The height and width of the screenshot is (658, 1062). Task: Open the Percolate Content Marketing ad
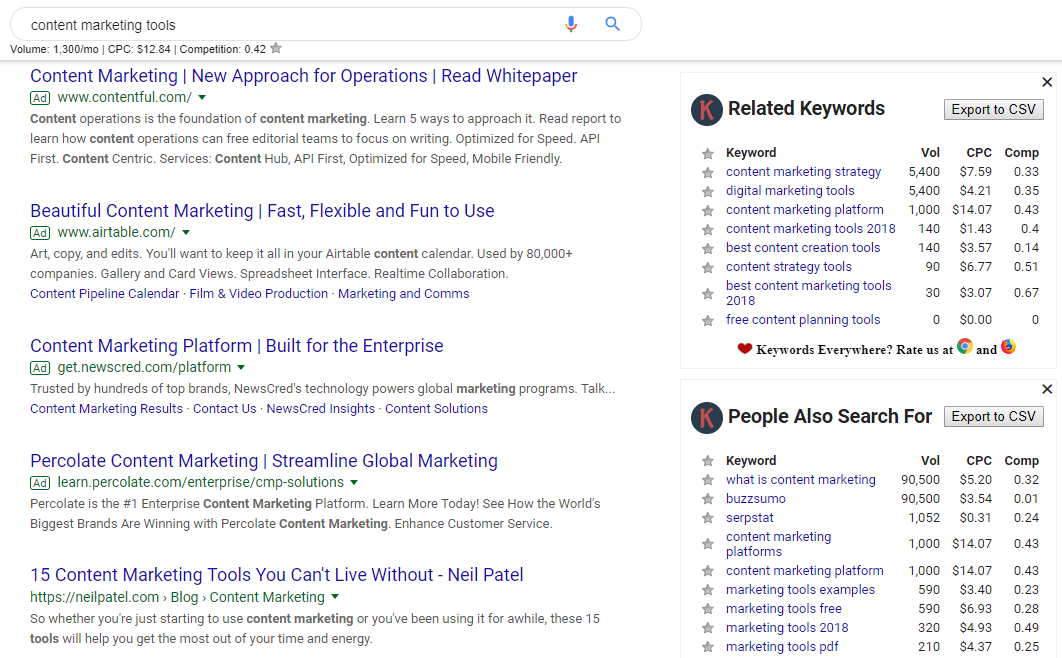[263, 461]
